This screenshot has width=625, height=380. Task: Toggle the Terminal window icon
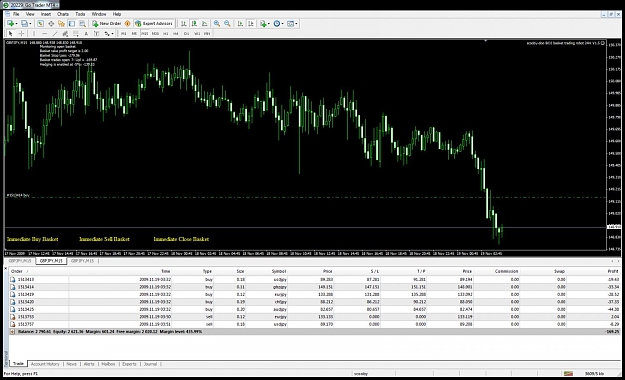(72, 24)
